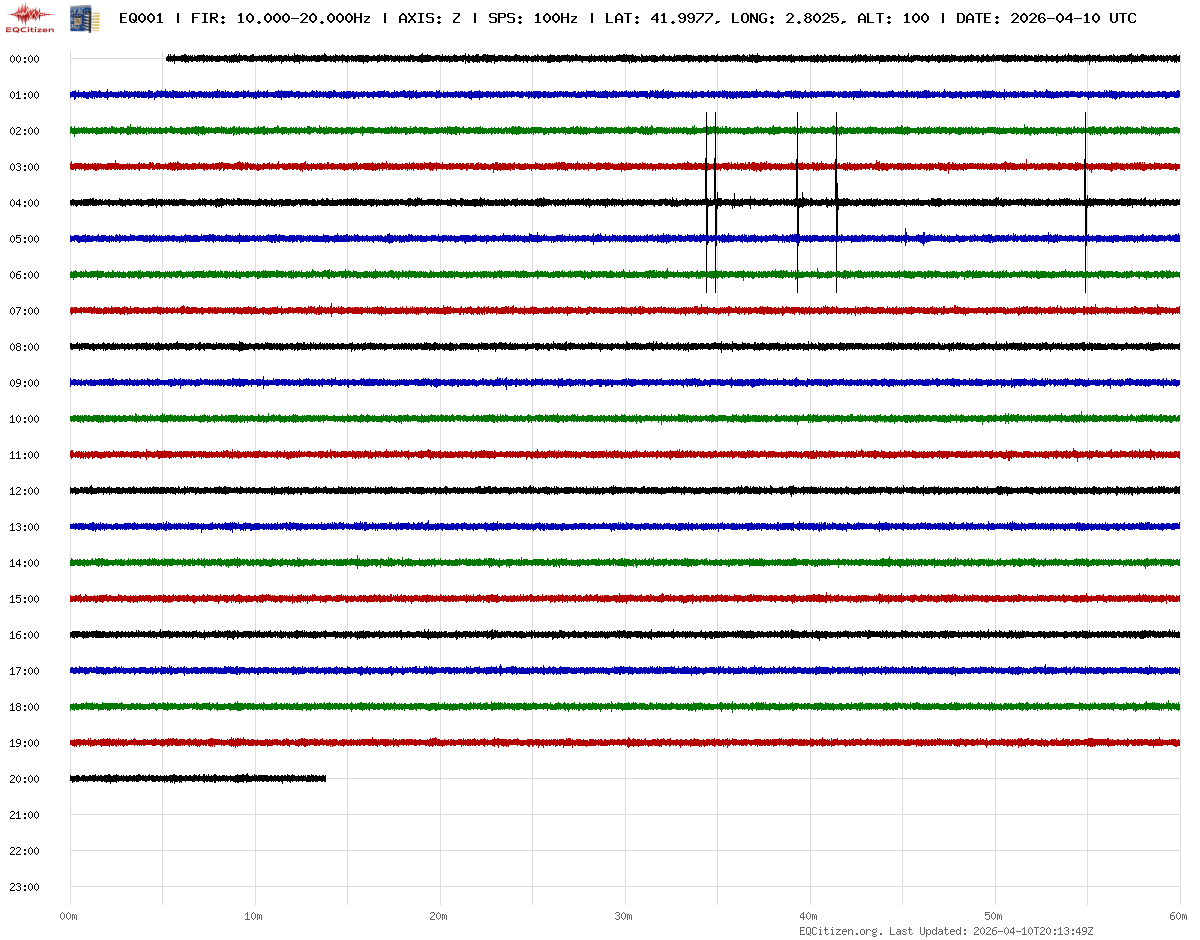Click the sensor board icon in header
The image size is (1200, 940).
pyautogui.click(x=77, y=18)
